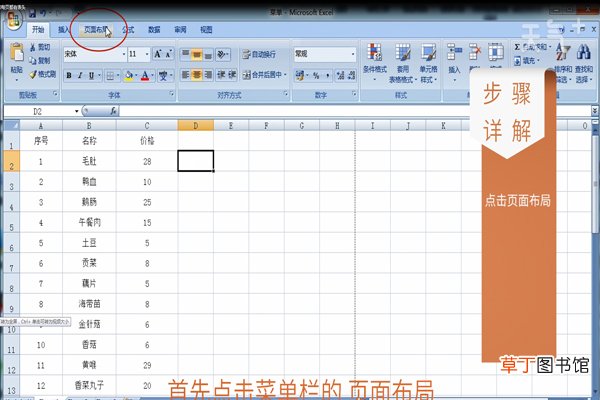Image resolution: width=600 pixels, height=400 pixels.
Task: Open the Font (字体) dialog launcher
Action: (x=171, y=94)
